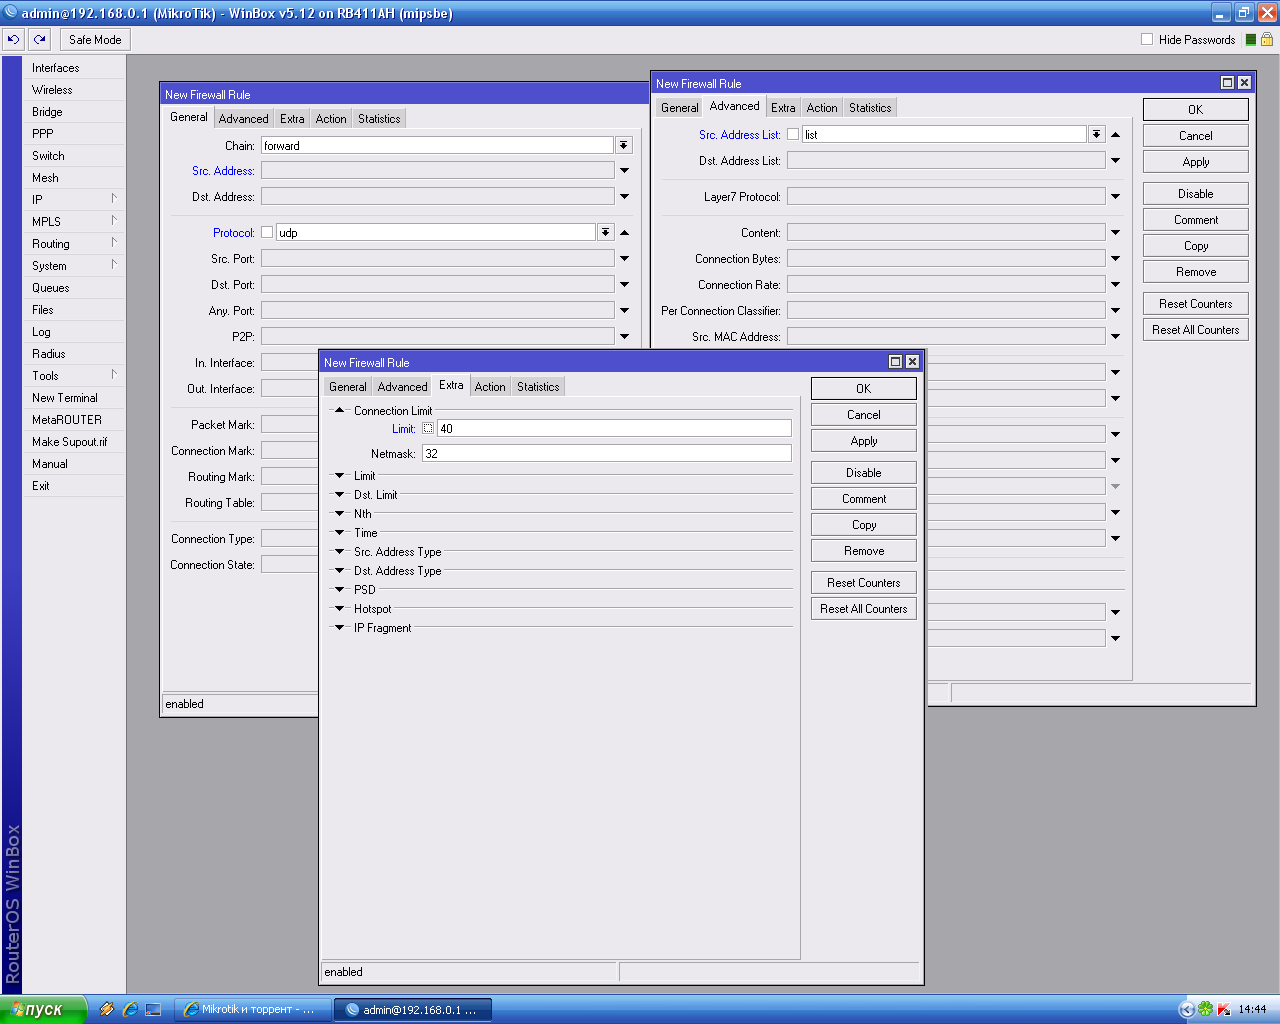Image resolution: width=1280 pixels, height=1024 pixels.
Task: Expand the Dst. Port field arrow
Action: [624, 285]
